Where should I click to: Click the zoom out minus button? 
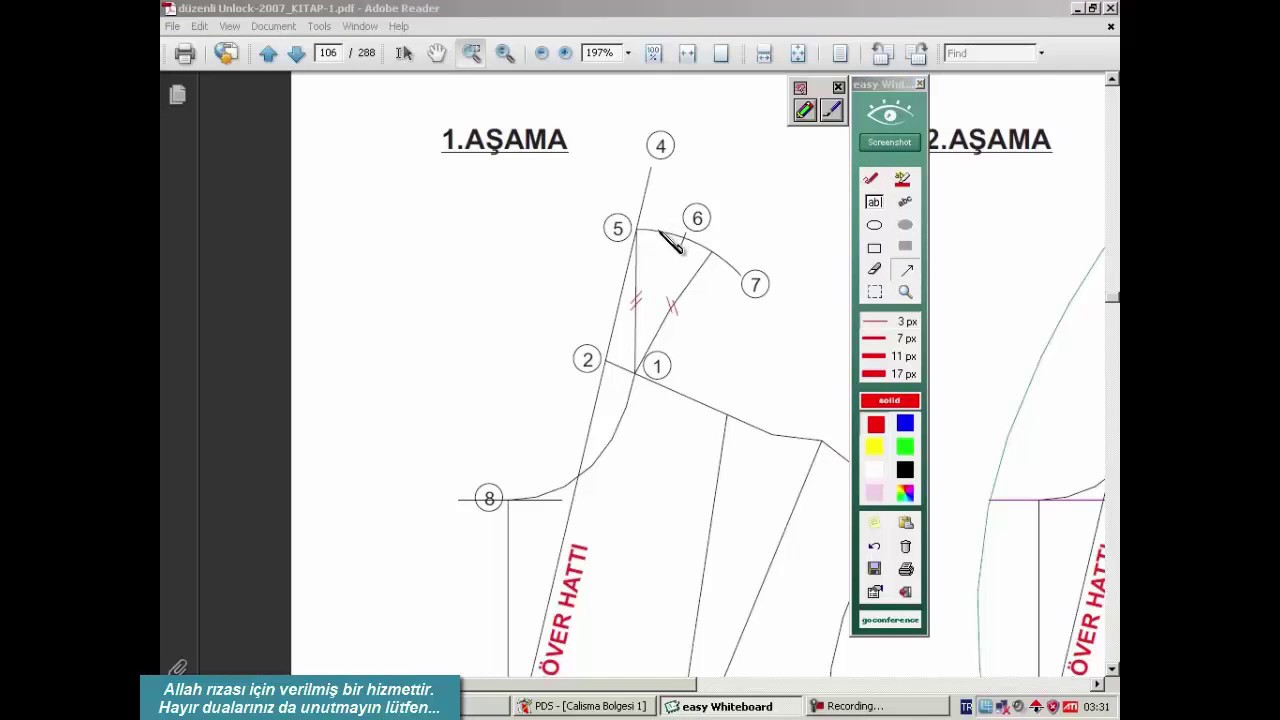coord(542,53)
